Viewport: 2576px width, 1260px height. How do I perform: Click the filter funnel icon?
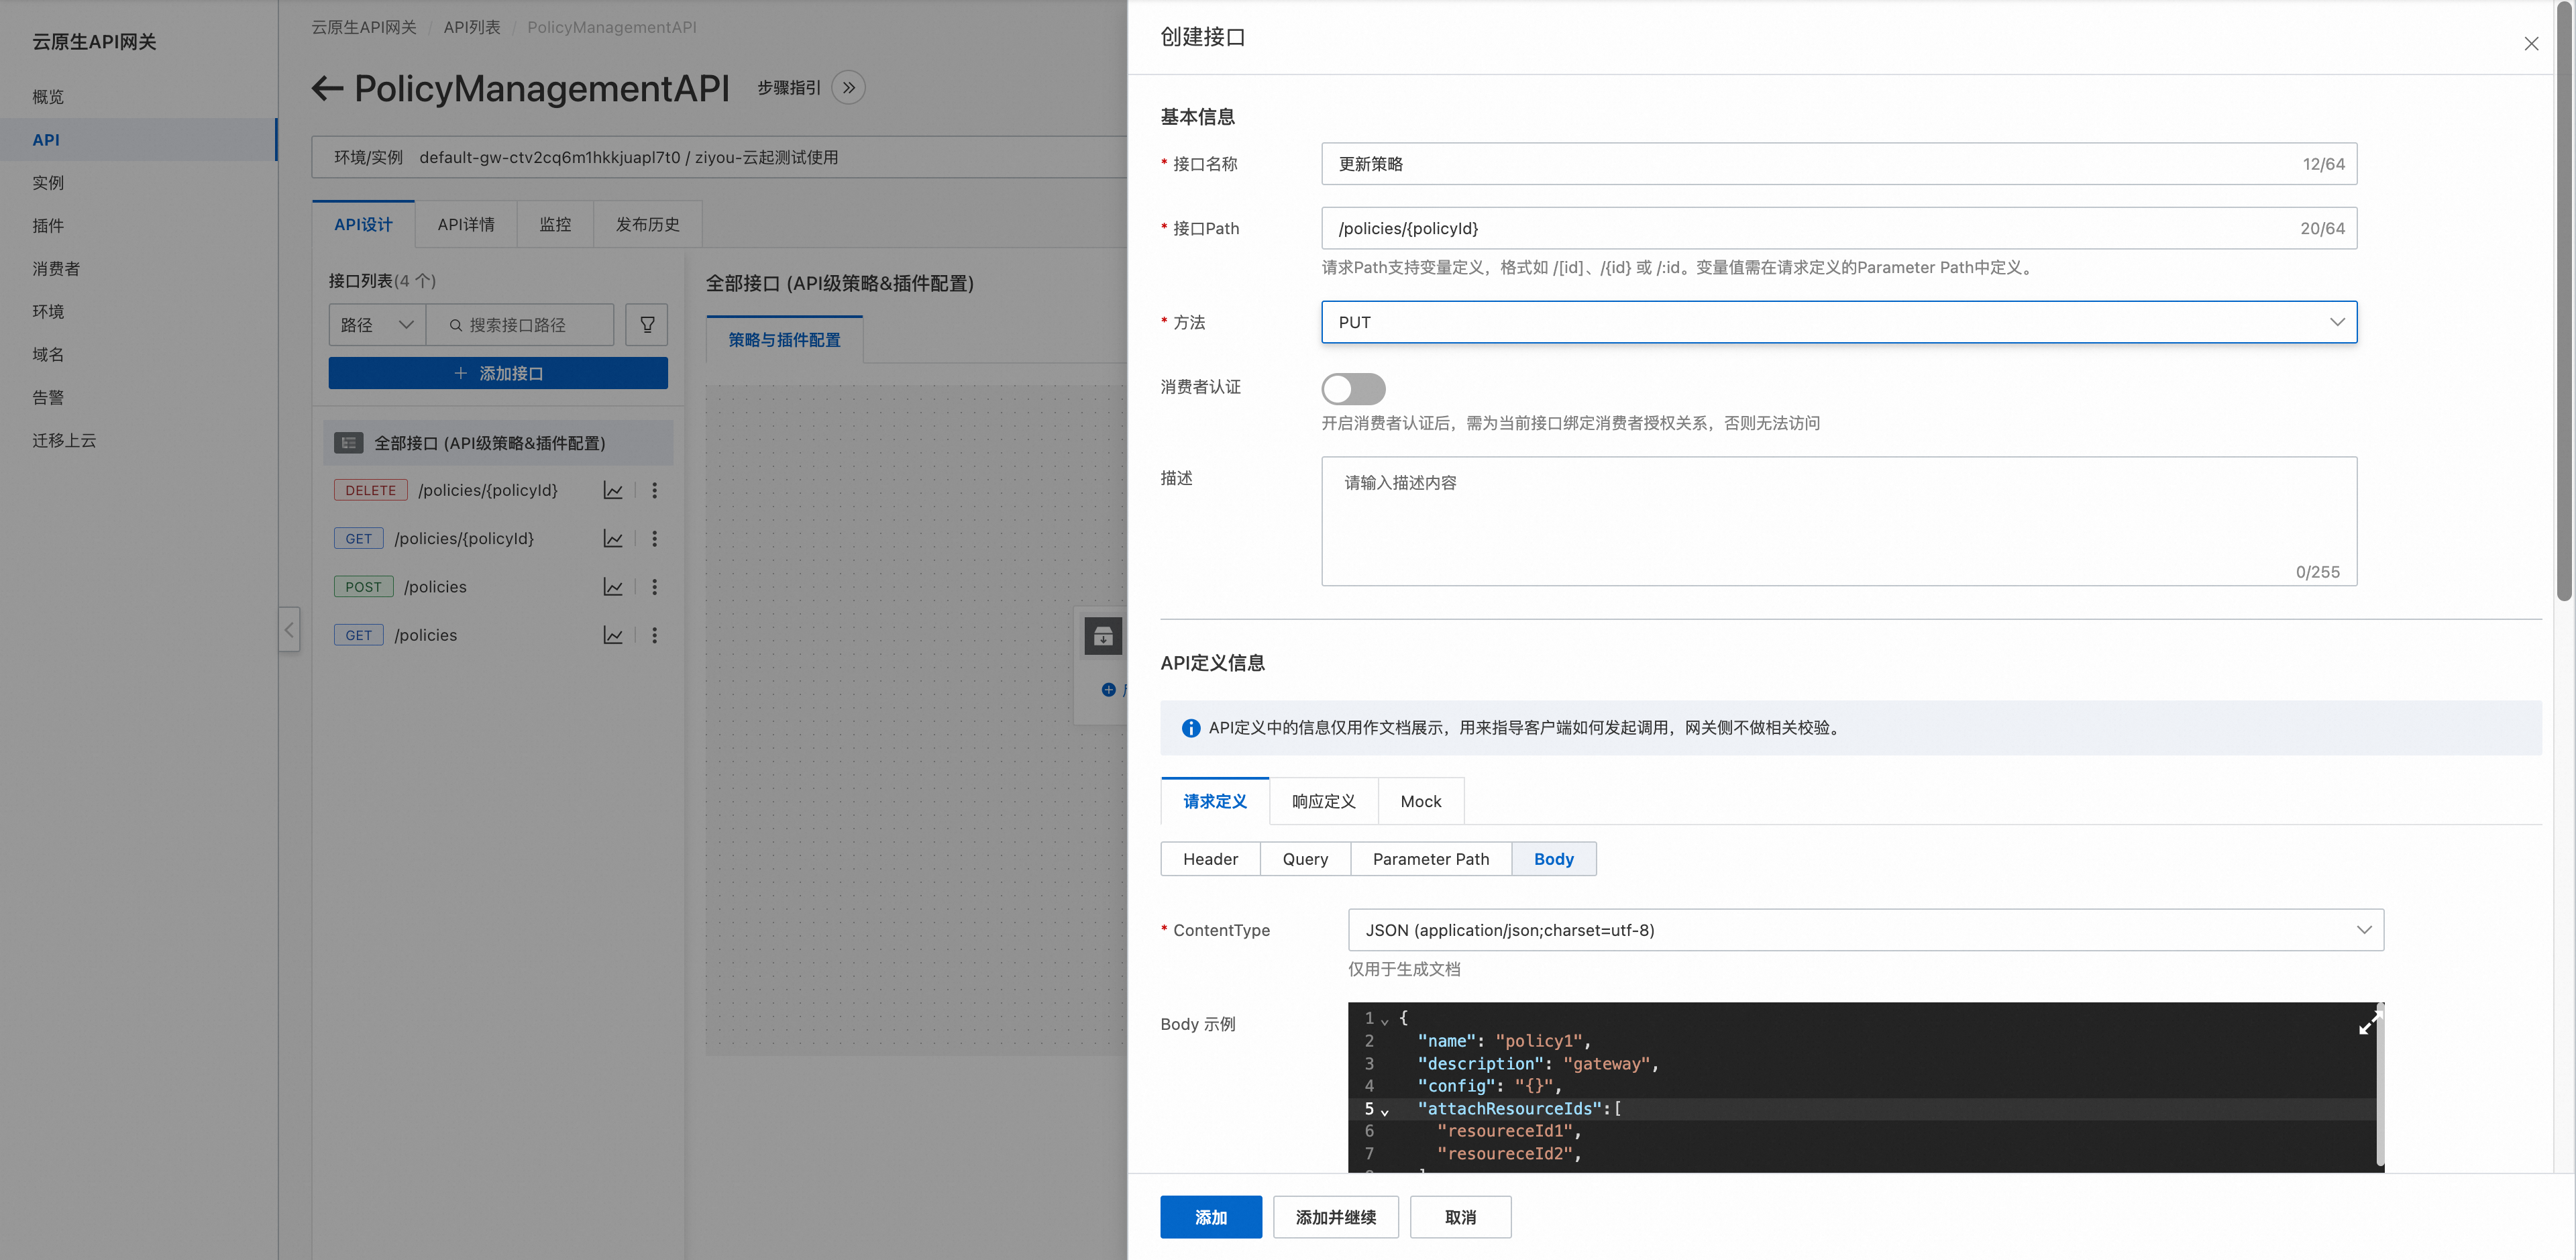pos(647,324)
